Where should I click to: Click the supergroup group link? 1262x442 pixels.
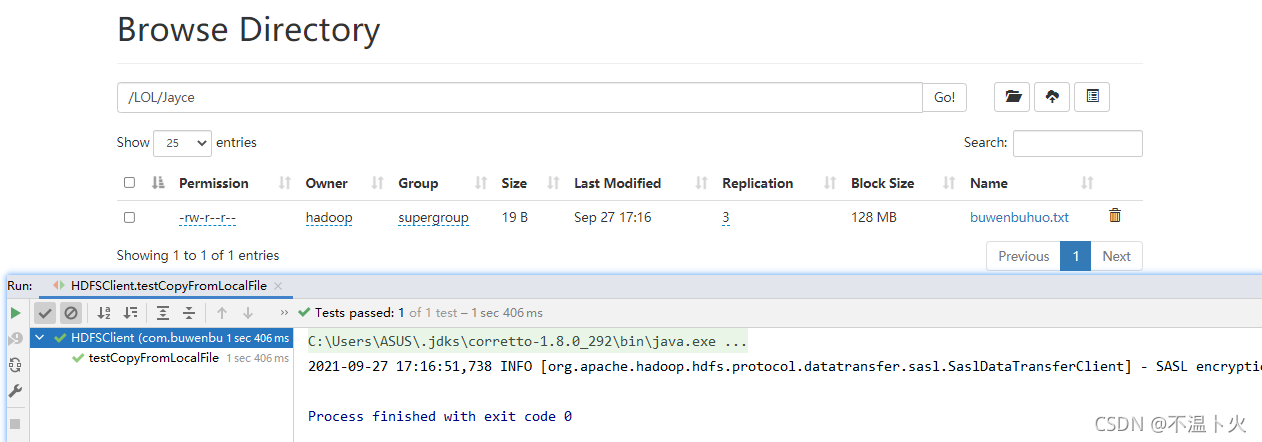pyautogui.click(x=433, y=217)
